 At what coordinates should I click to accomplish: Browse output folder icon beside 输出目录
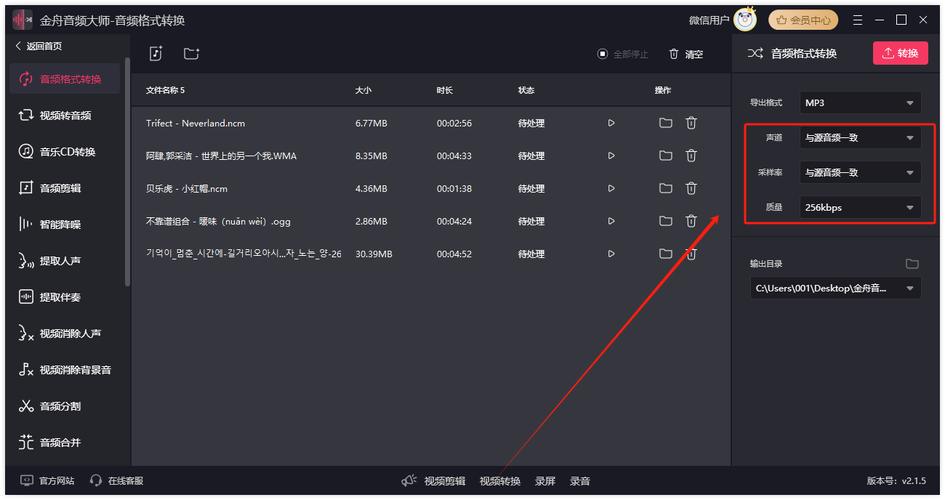[x=912, y=263]
